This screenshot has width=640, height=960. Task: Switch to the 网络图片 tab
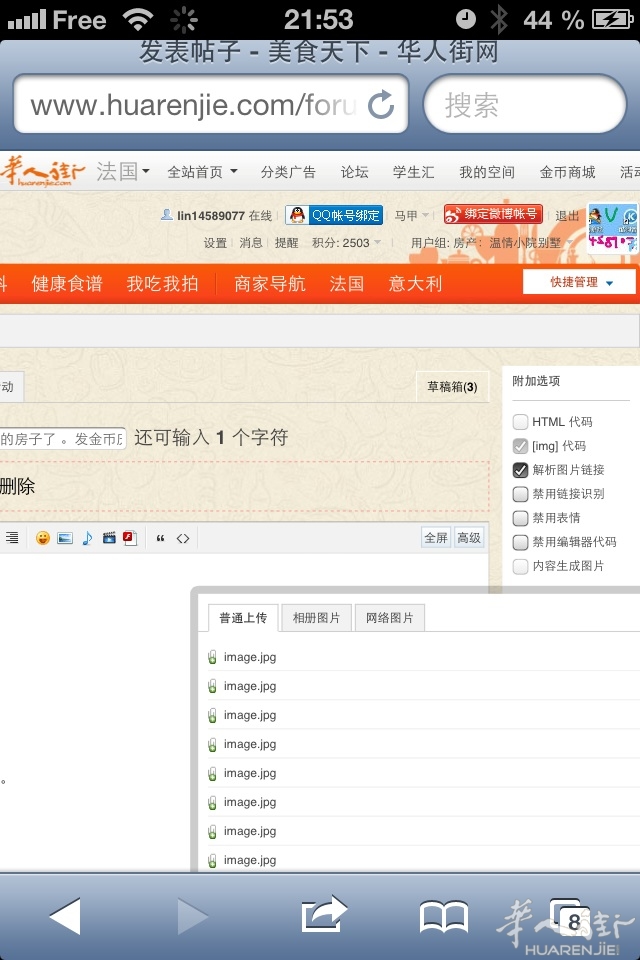pos(390,618)
